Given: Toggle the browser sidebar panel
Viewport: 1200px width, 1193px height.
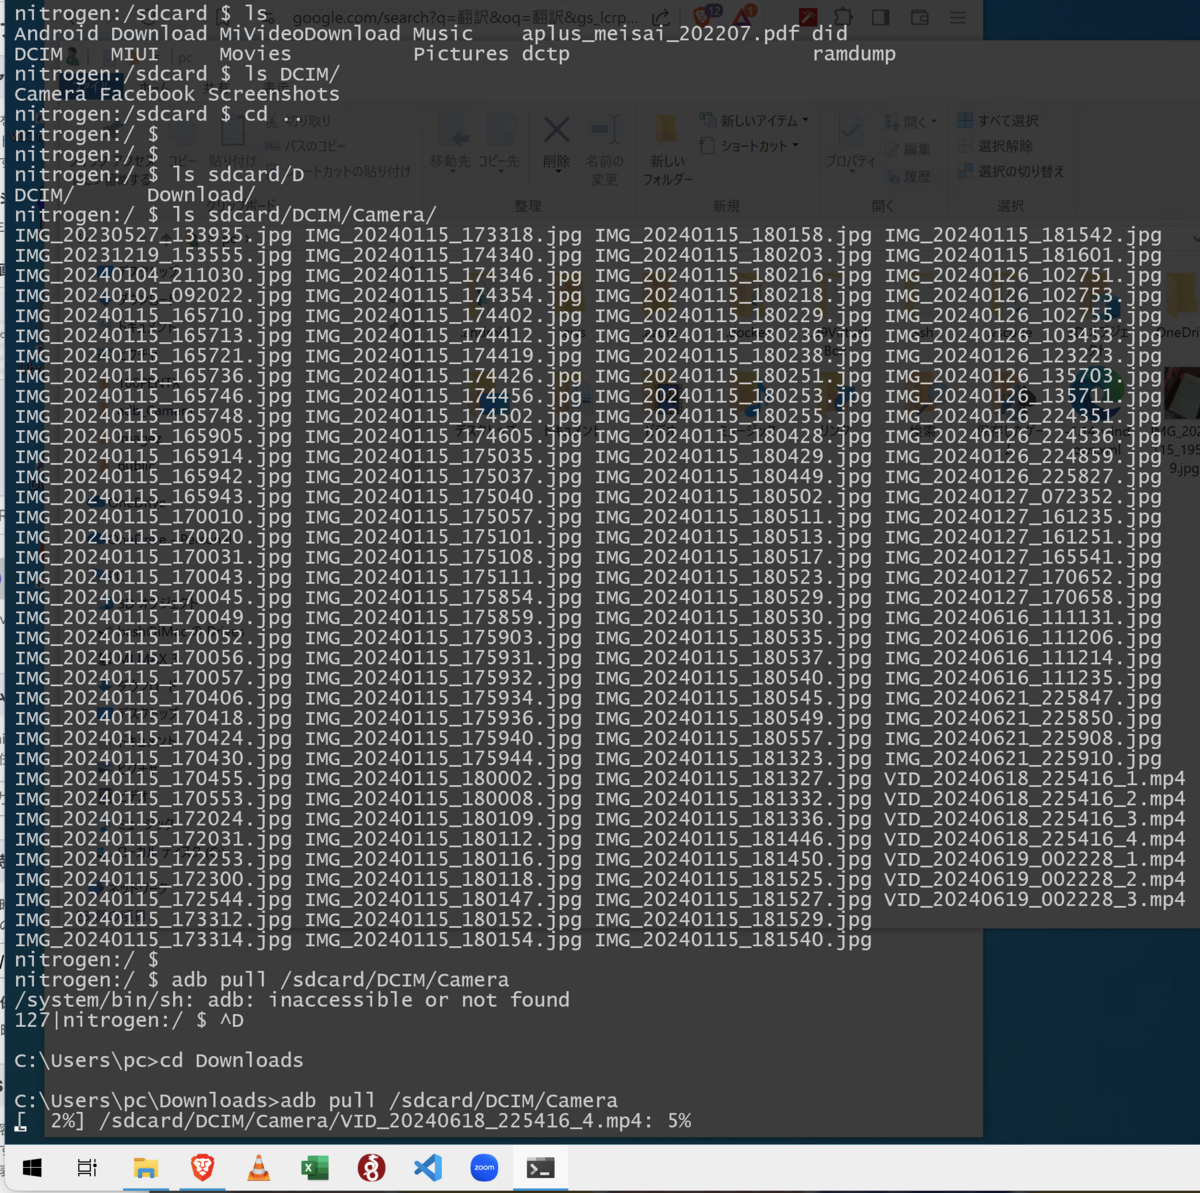Looking at the screenshot, I should tap(880, 16).
